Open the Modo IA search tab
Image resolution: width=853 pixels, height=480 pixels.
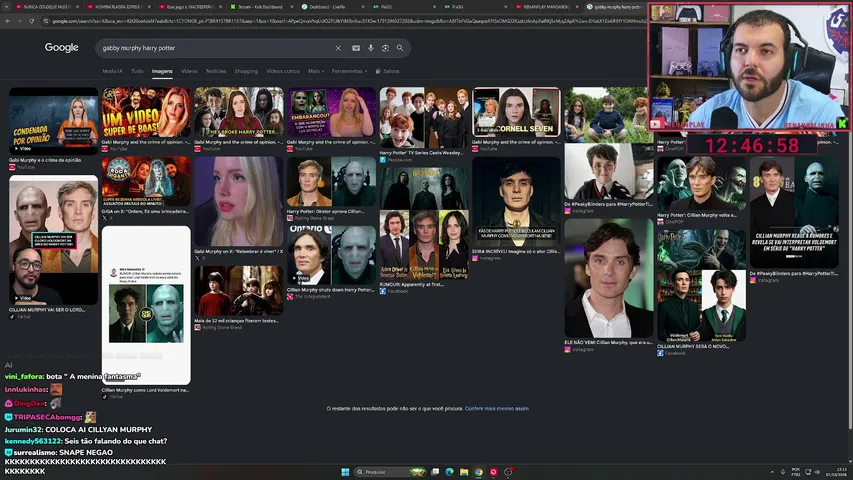[x=112, y=71]
